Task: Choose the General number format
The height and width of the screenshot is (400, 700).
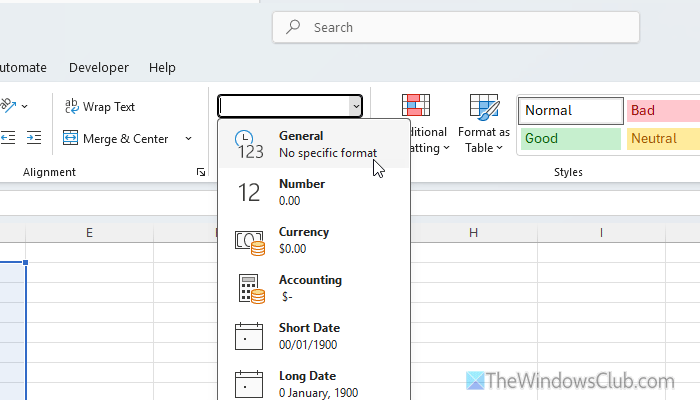Action: point(314,144)
